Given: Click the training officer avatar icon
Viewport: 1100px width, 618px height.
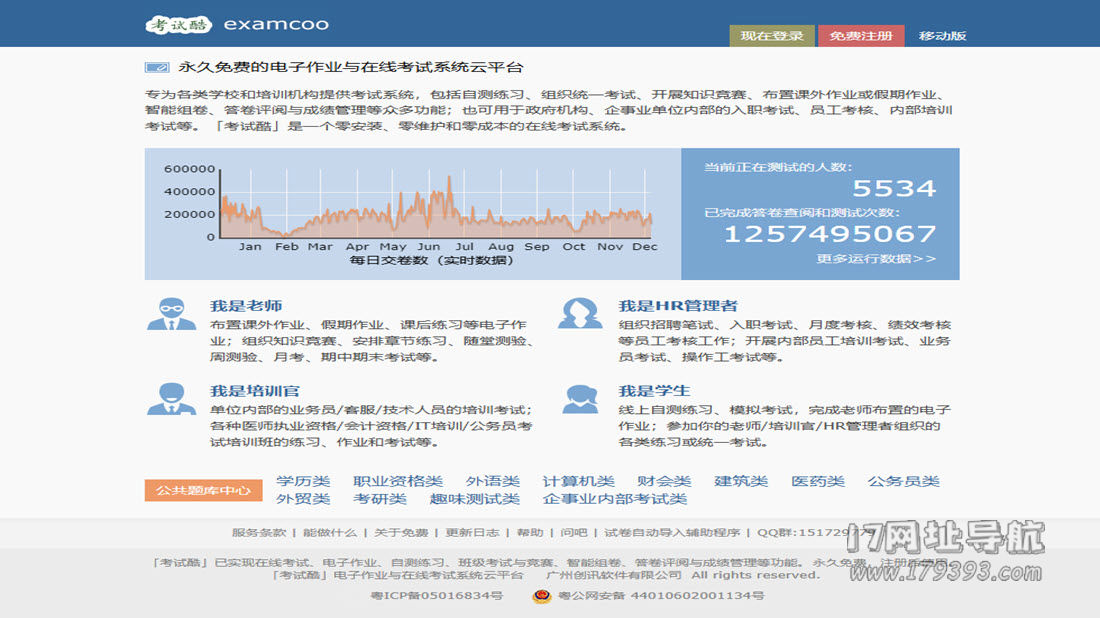Looking at the screenshot, I should (x=171, y=398).
